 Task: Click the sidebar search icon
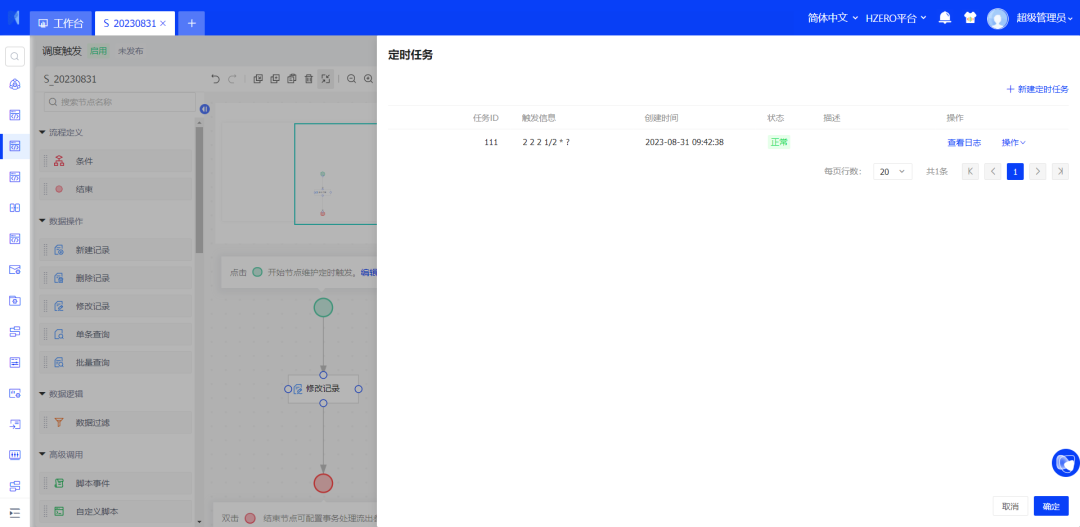(x=14, y=56)
